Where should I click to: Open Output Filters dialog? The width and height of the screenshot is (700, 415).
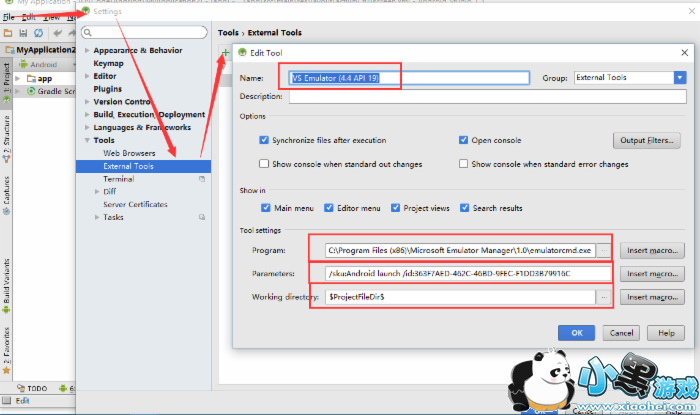(647, 140)
